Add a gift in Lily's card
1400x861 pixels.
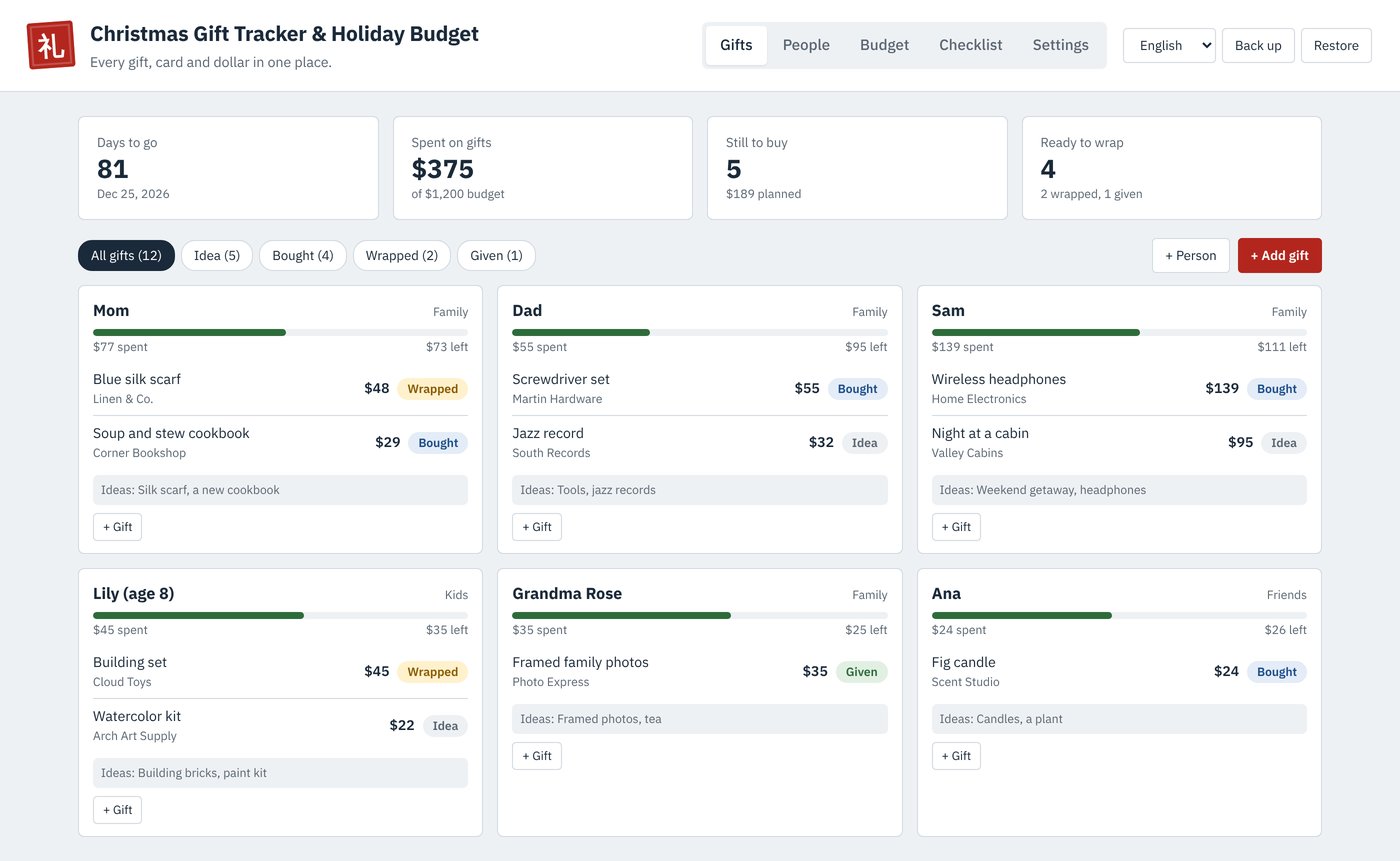point(117,810)
